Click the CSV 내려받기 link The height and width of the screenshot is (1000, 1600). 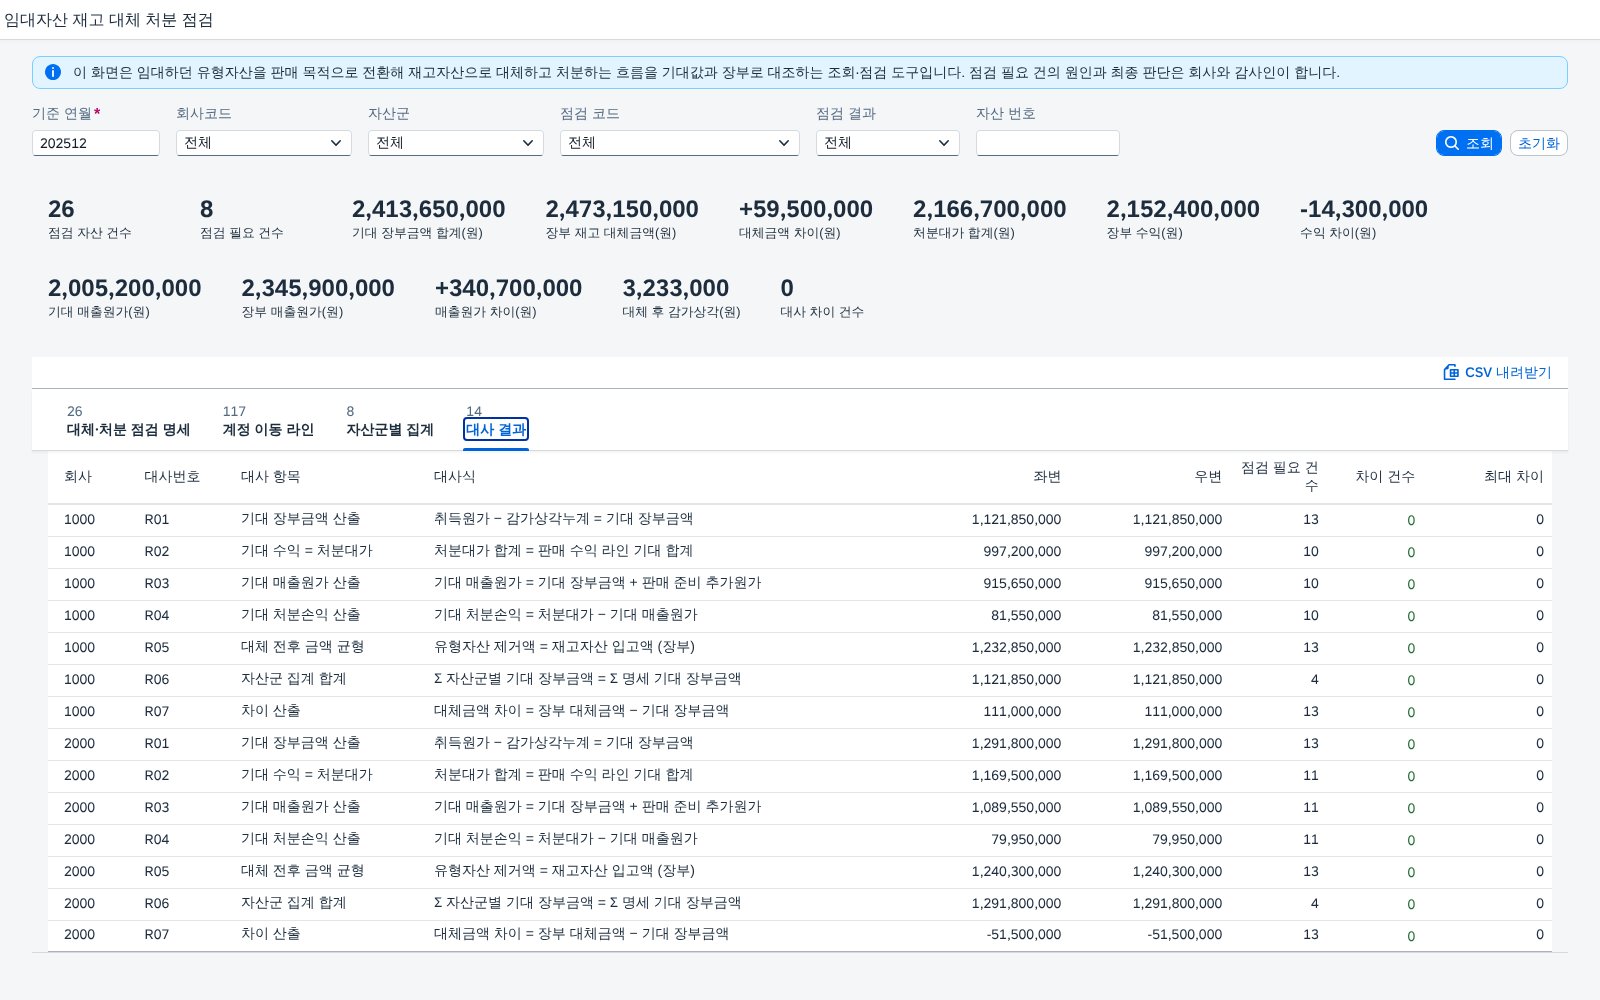click(x=1497, y=372)
